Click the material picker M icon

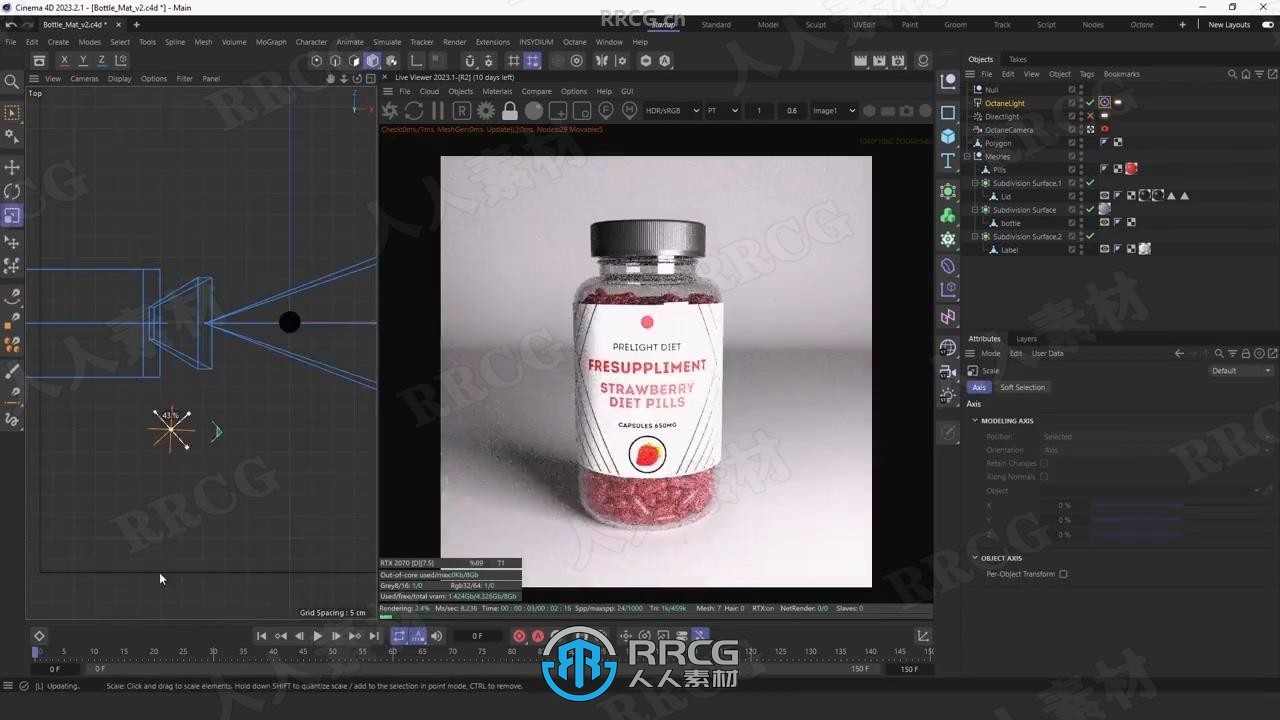(x=630, y=111)
